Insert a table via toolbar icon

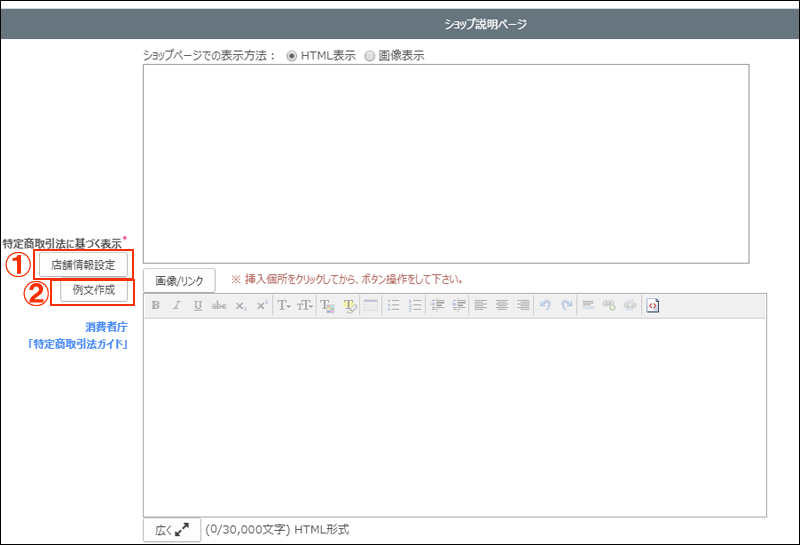click(x=371, y=305)
